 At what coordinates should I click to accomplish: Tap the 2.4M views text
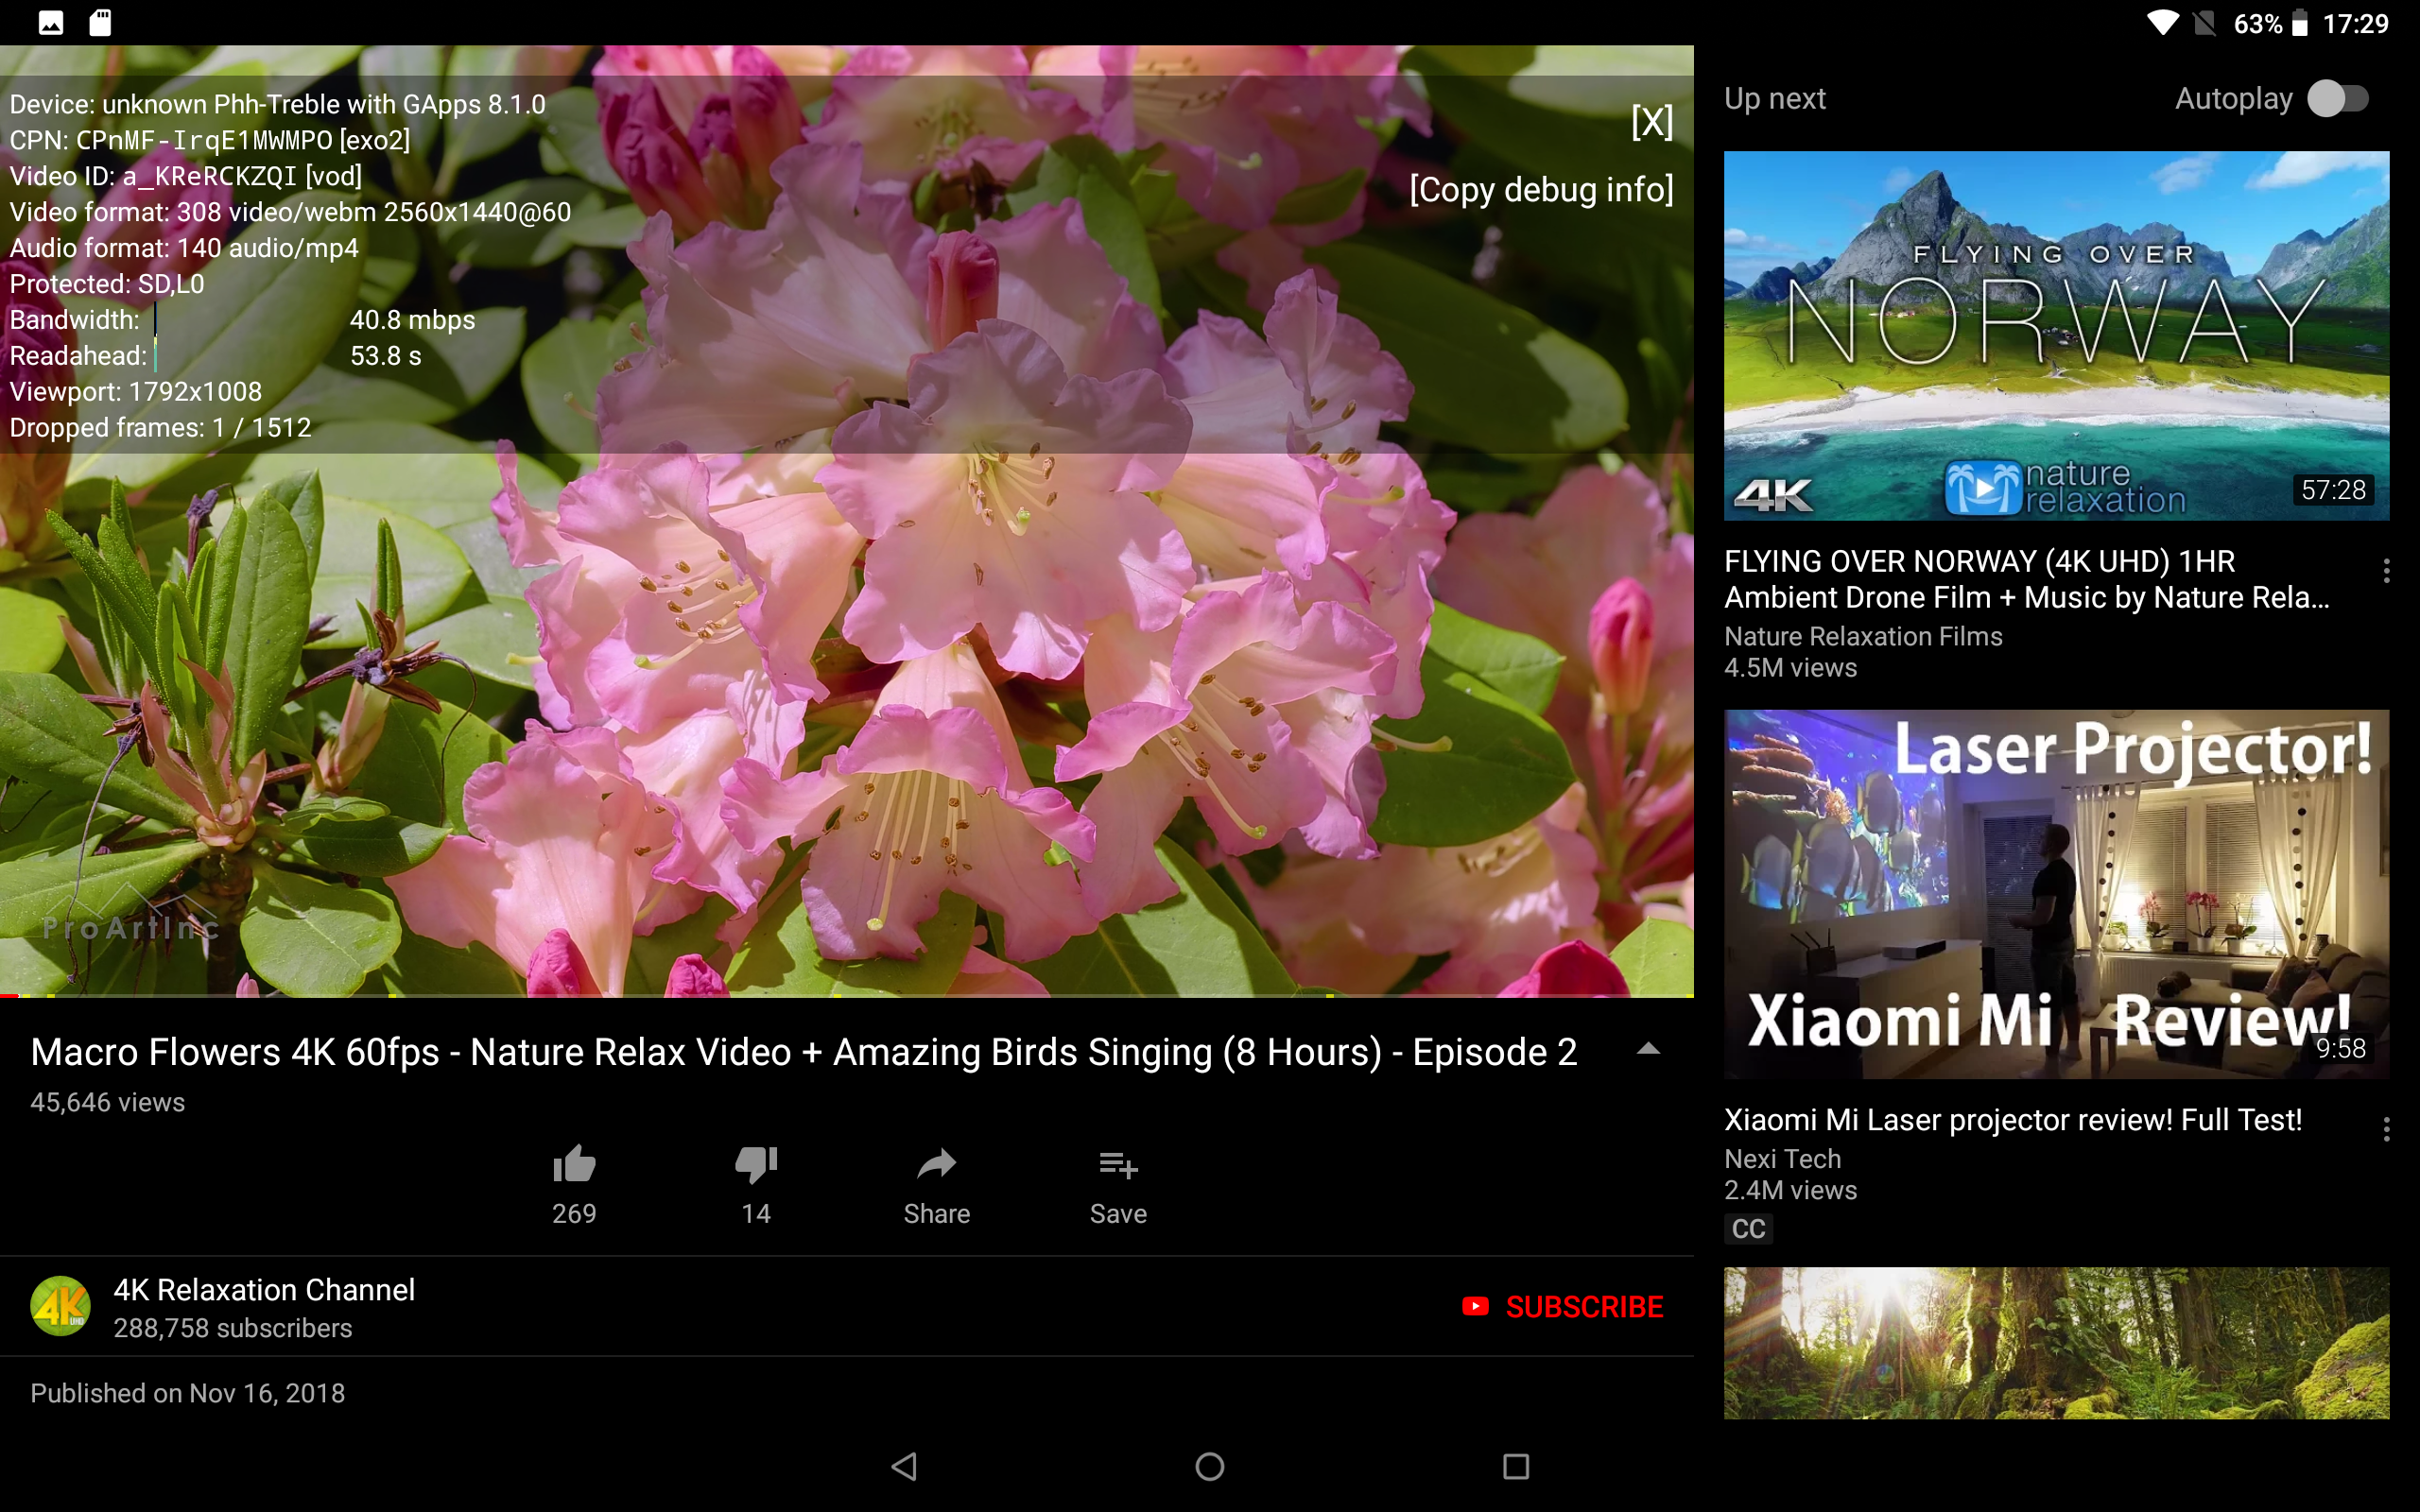[x=1790, y=1190]
